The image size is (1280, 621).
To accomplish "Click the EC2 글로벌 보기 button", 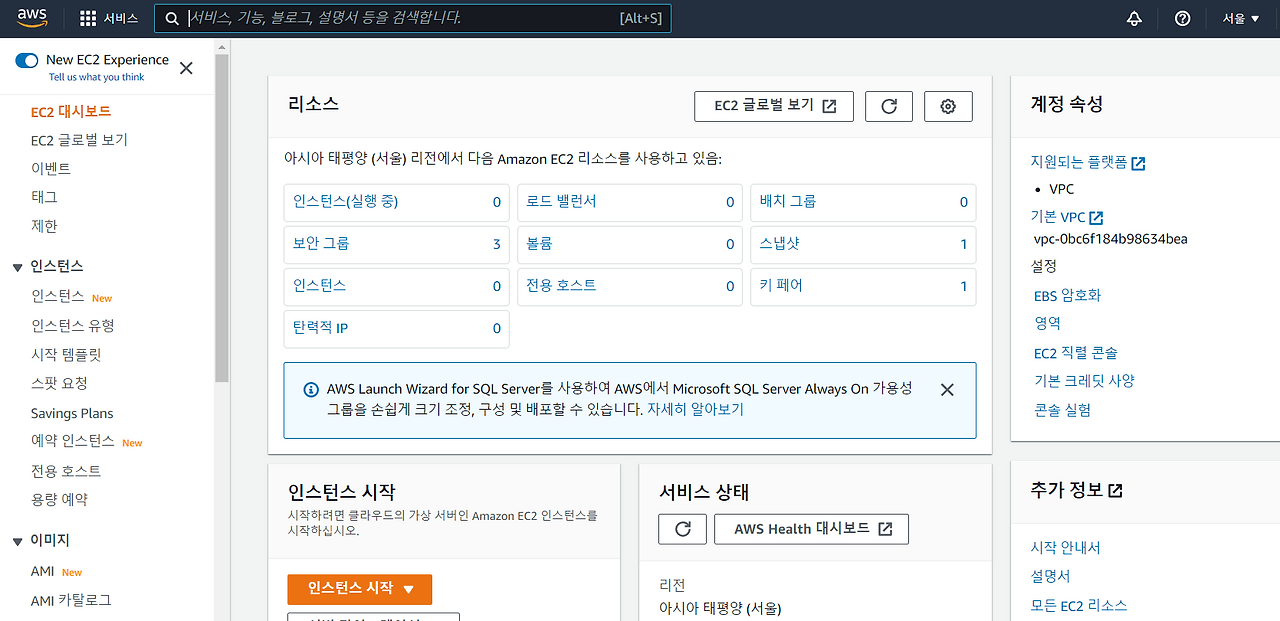I will (x=774, y=106).
